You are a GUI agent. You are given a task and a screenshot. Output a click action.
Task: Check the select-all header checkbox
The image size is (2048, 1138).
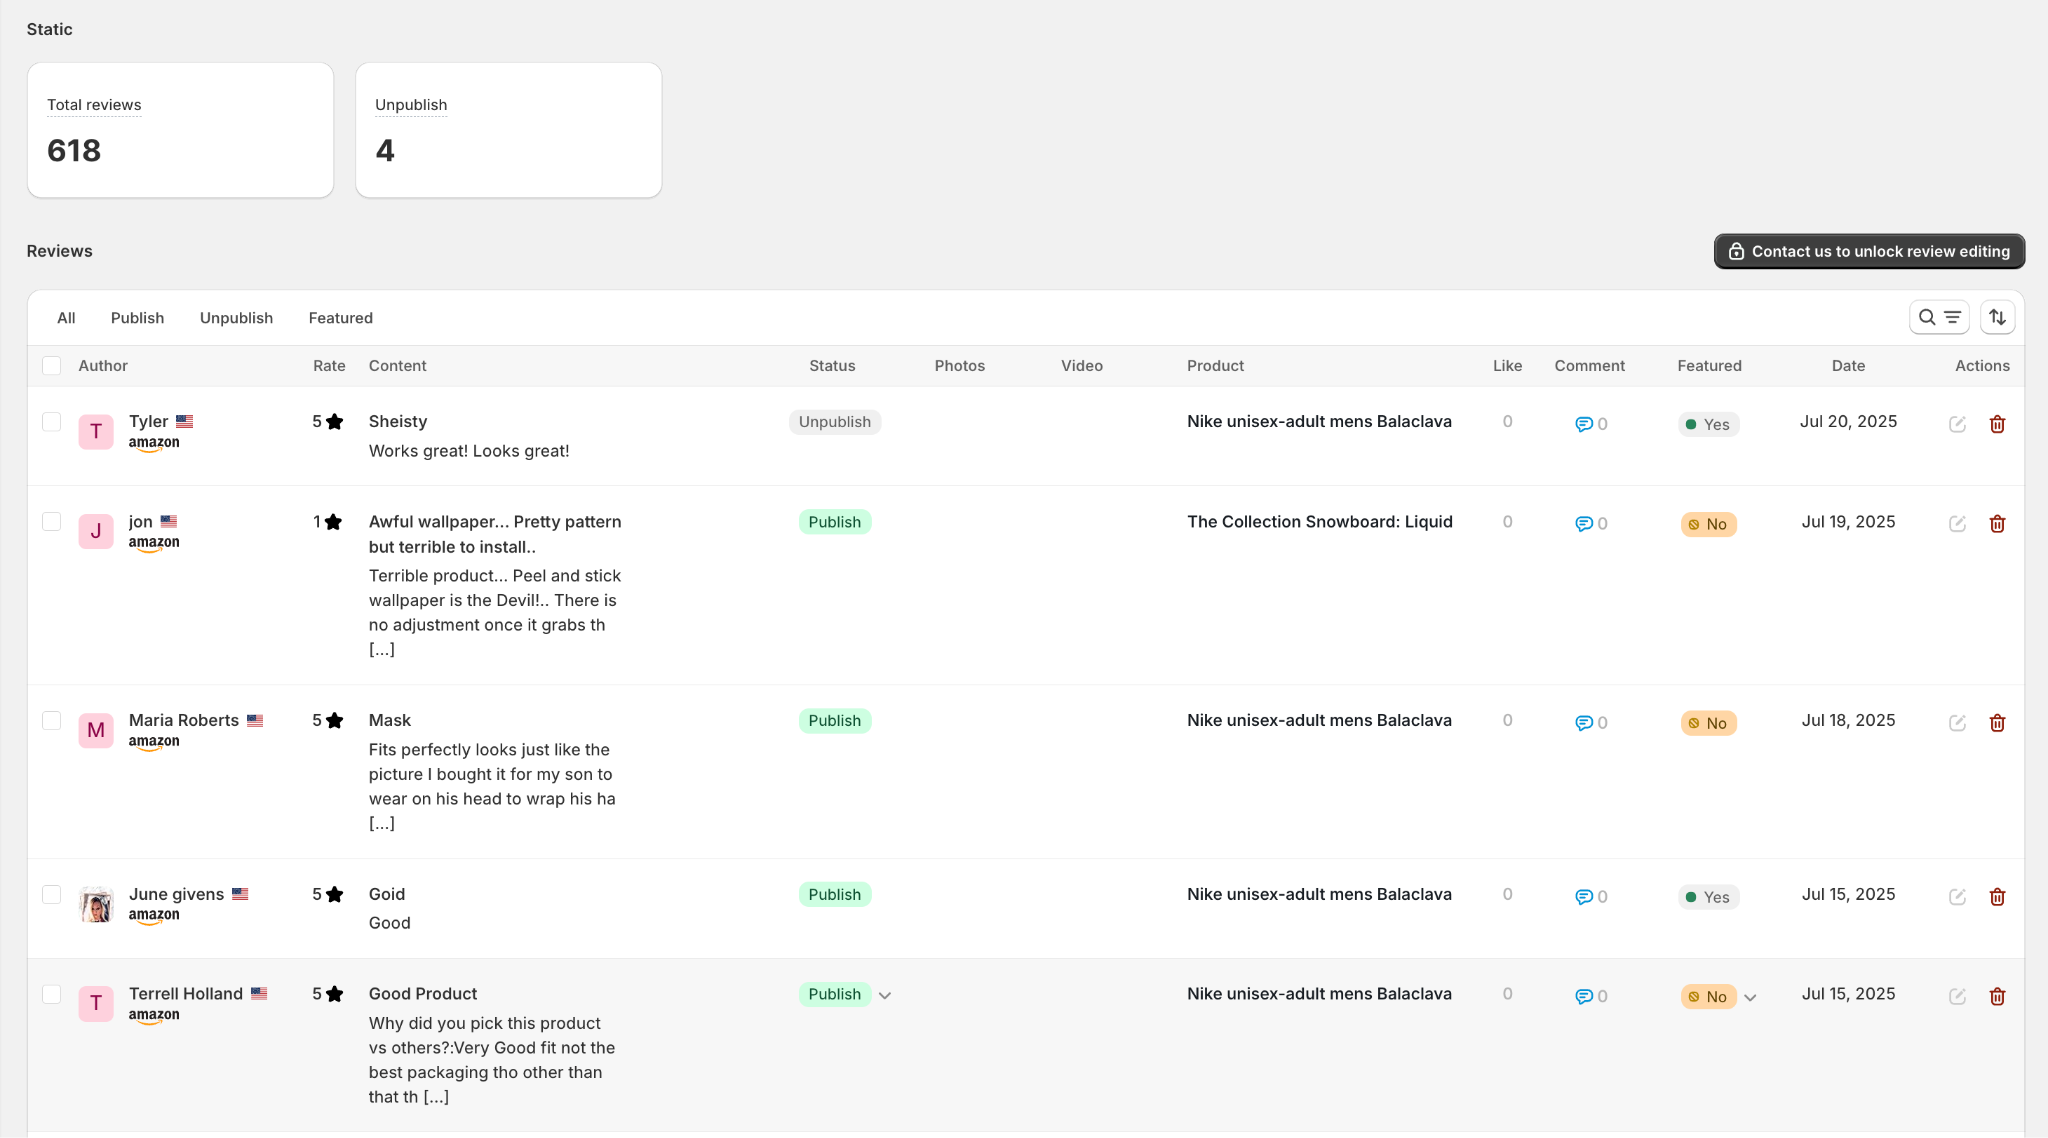point(52,366)
